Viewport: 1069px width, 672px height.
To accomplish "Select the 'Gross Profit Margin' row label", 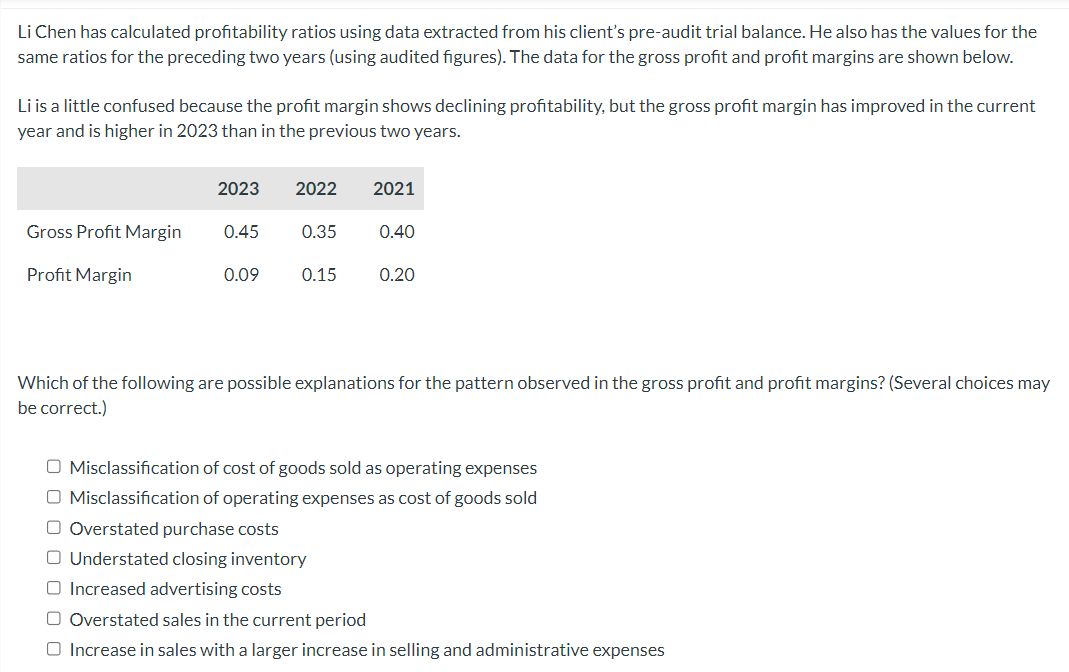I will (x=103, y=231).
